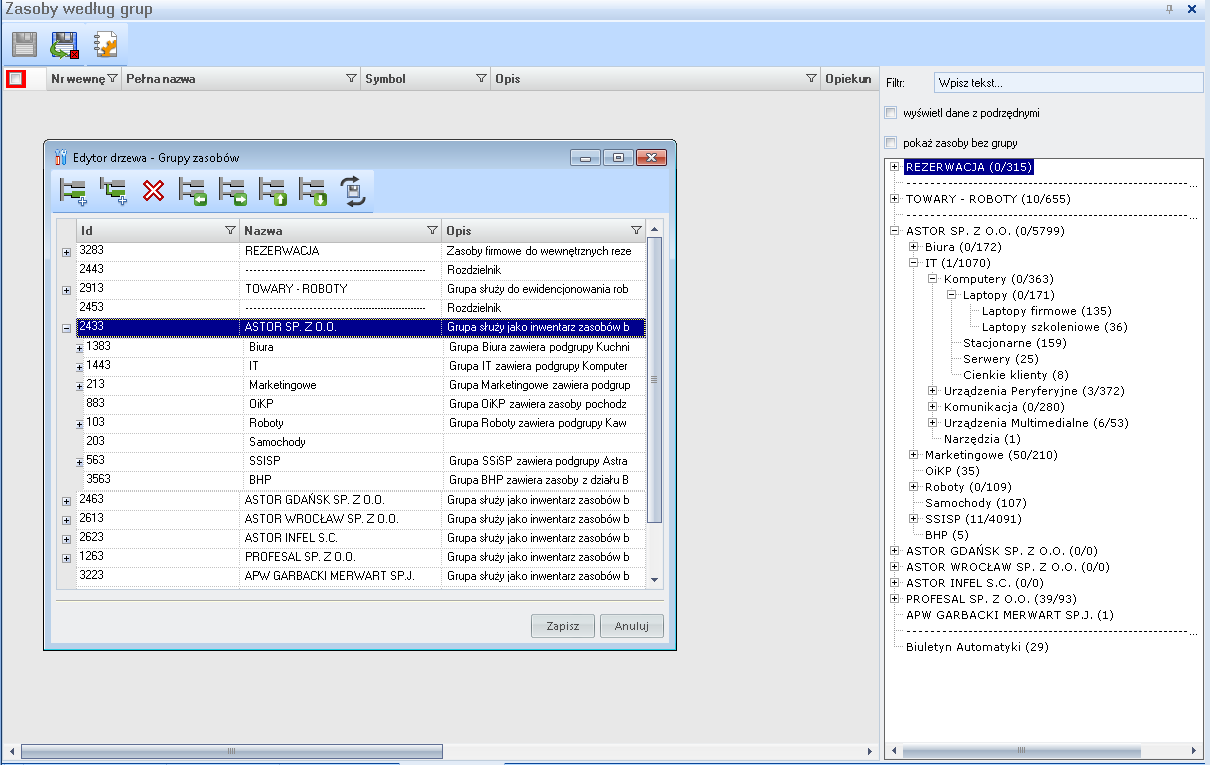Image resolution: width=1210 pixels, height=765 pixels.
Task: Open filter on Pełna nazwa column
Action: click(x=351, y=79)
